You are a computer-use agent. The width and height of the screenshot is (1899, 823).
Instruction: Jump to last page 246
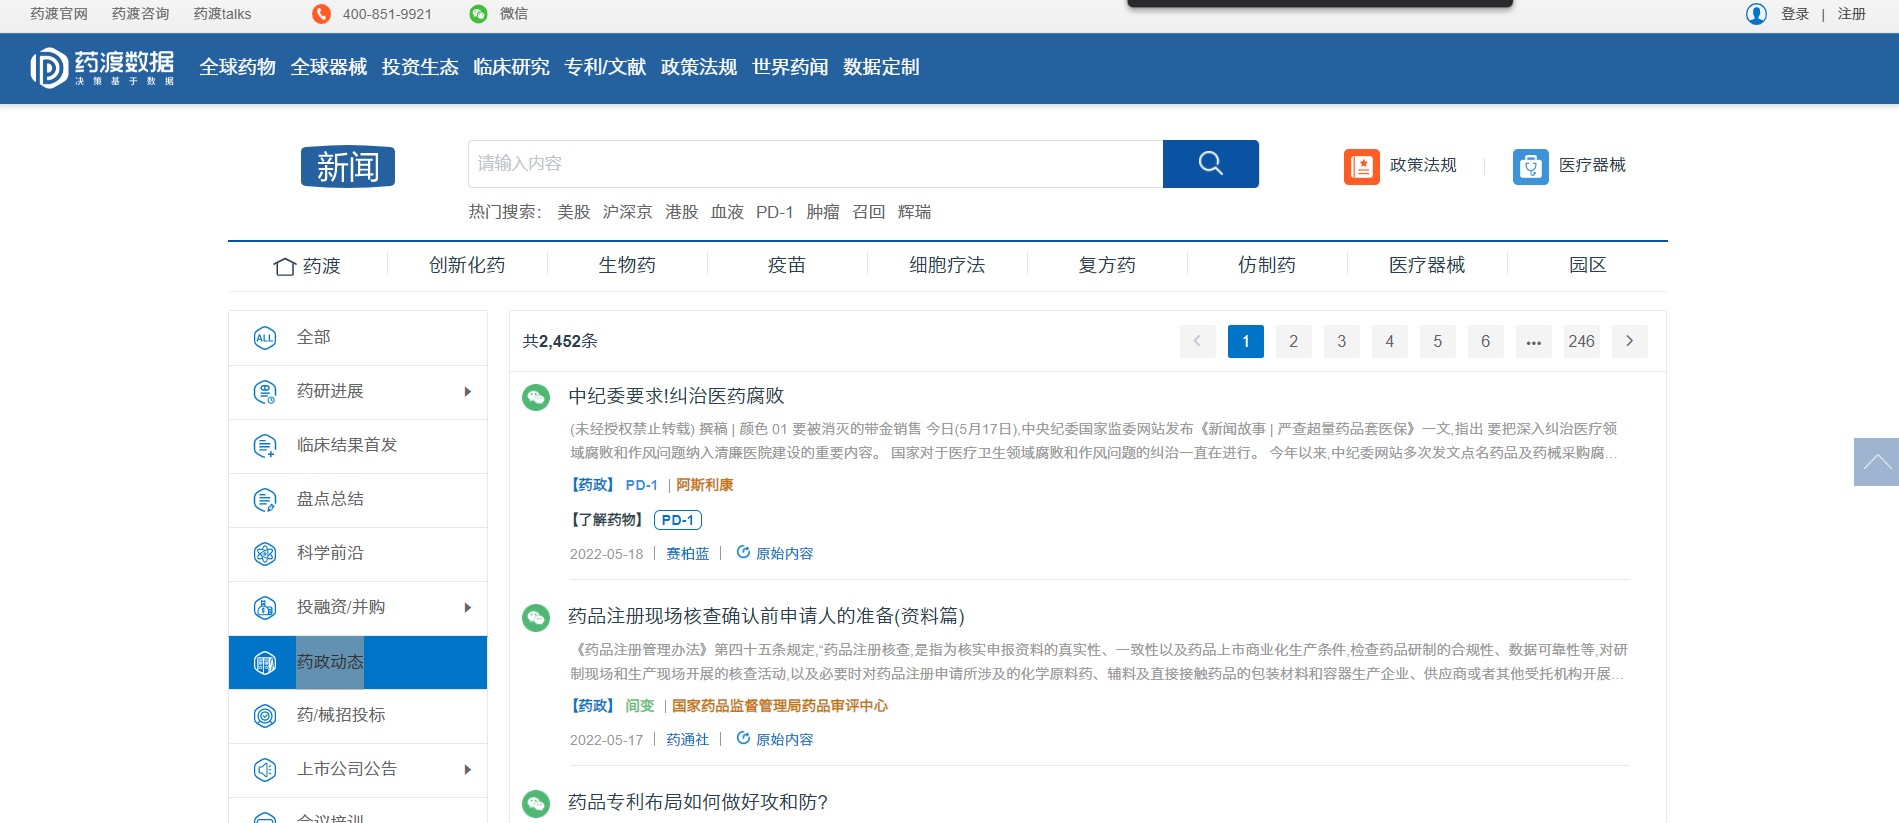coord(1582,341)
